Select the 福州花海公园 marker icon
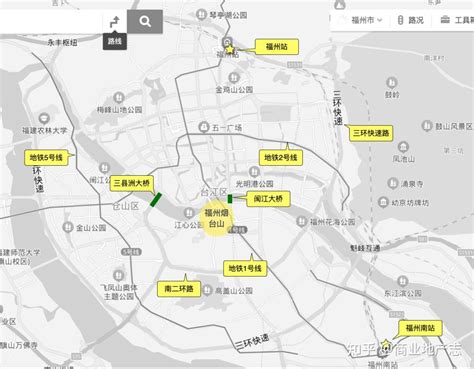 tap(301, 221)
